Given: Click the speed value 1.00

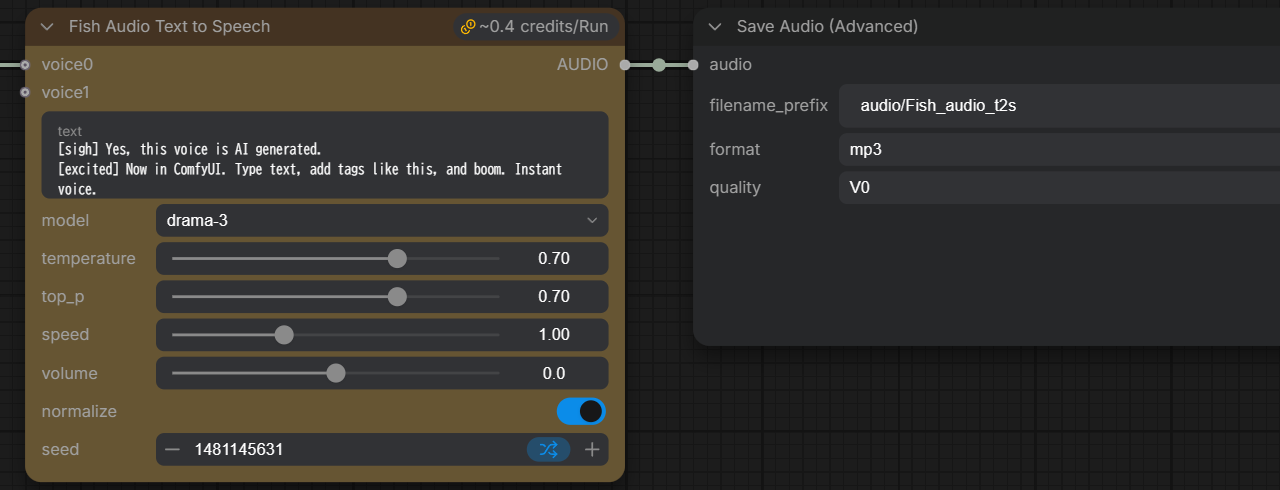Looking at the screenshot, I should 554,335.
